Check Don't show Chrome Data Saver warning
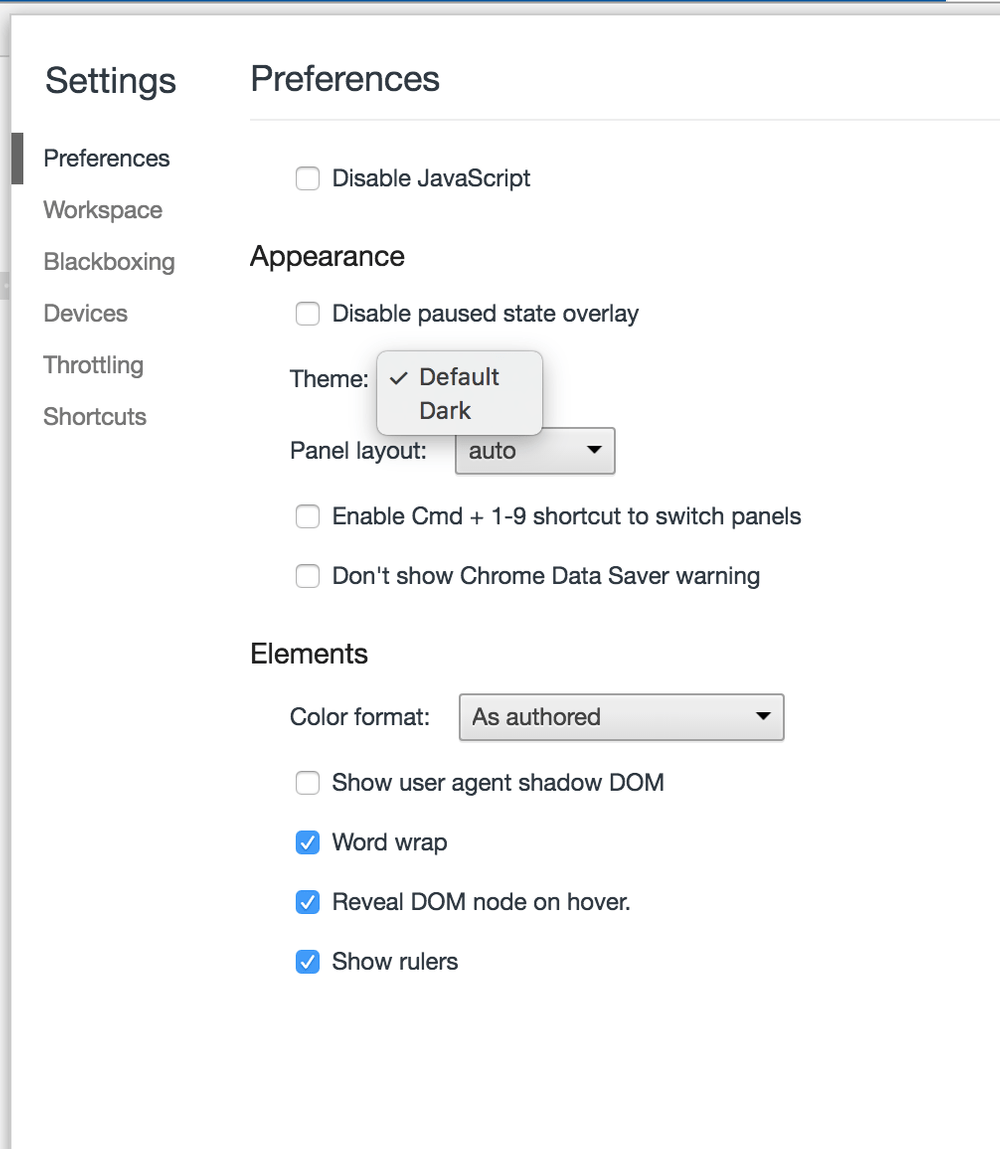 pyautogui.click(x=308, y=576)
